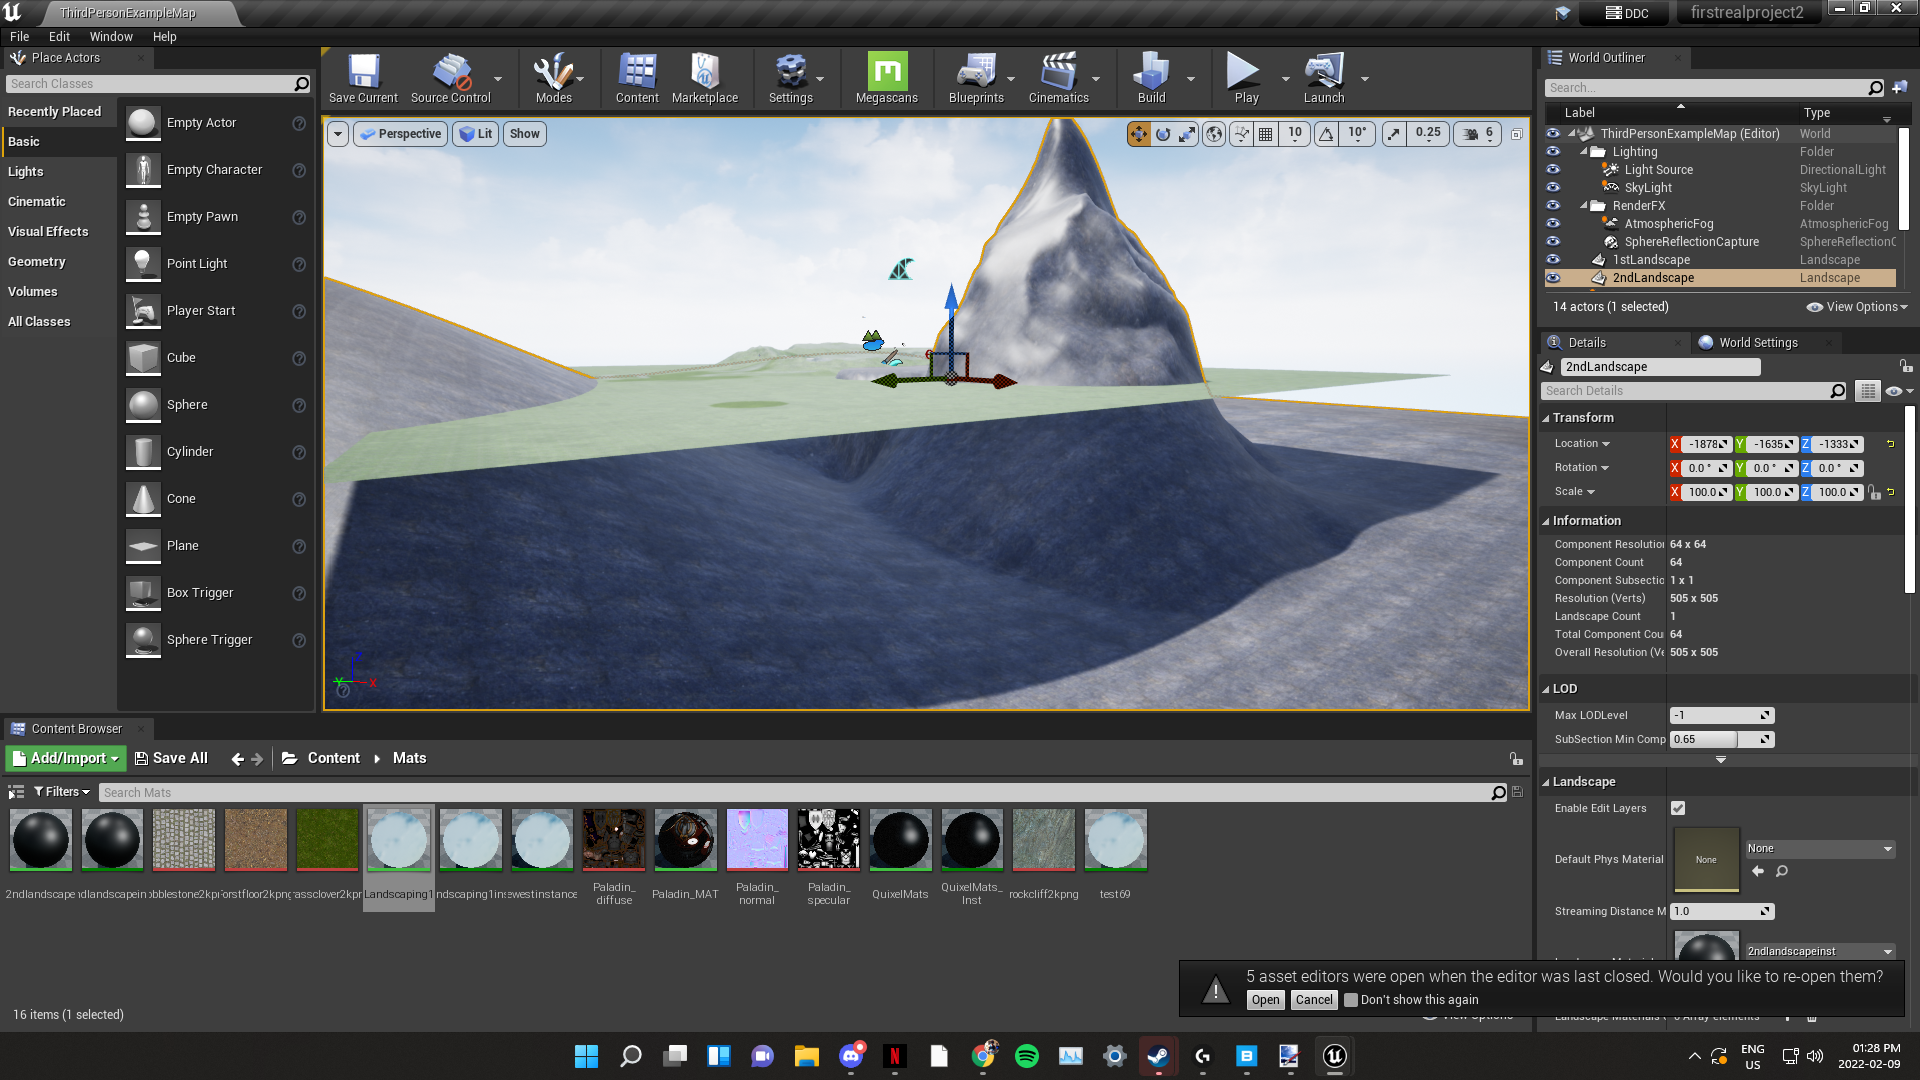This screenshot has width=1920, height=1080.
Task: Collapse the LOD section
Action: click(1546, 689)
